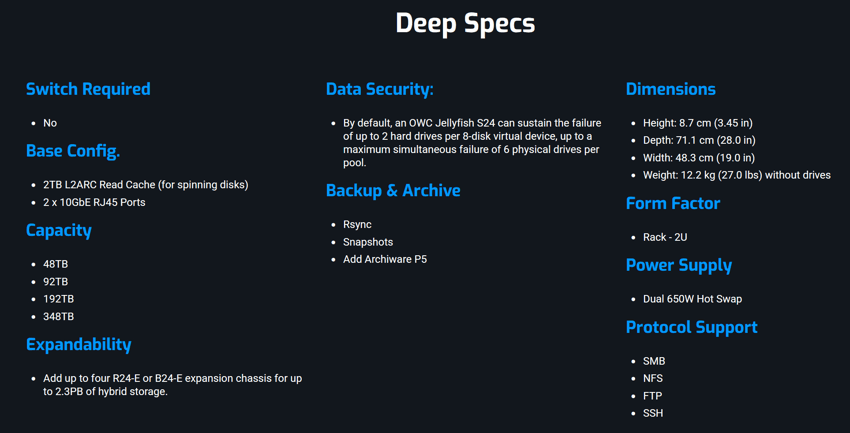Select the Capacity heading
The width and height of the screenshot is (850, 433).
pos(59,231)
